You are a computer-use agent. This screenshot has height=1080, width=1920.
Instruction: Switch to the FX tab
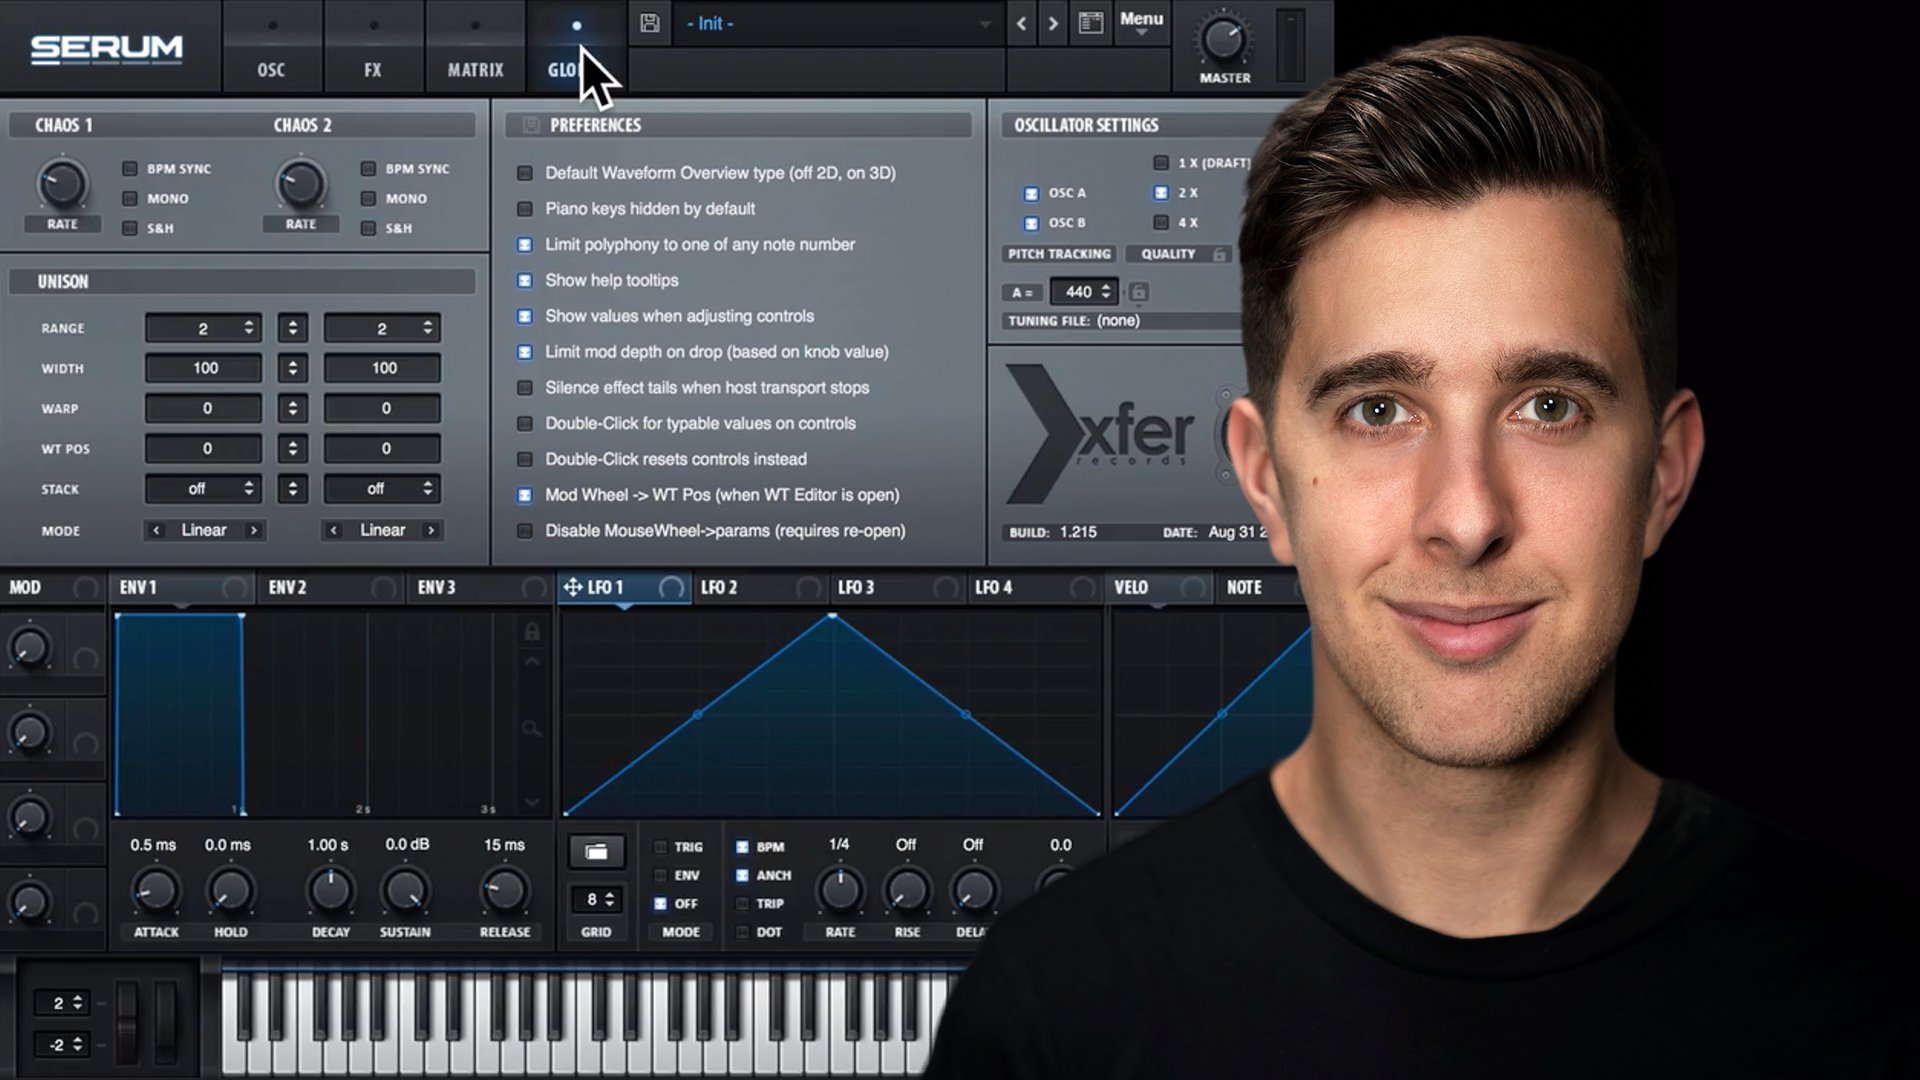coord(373,60)
